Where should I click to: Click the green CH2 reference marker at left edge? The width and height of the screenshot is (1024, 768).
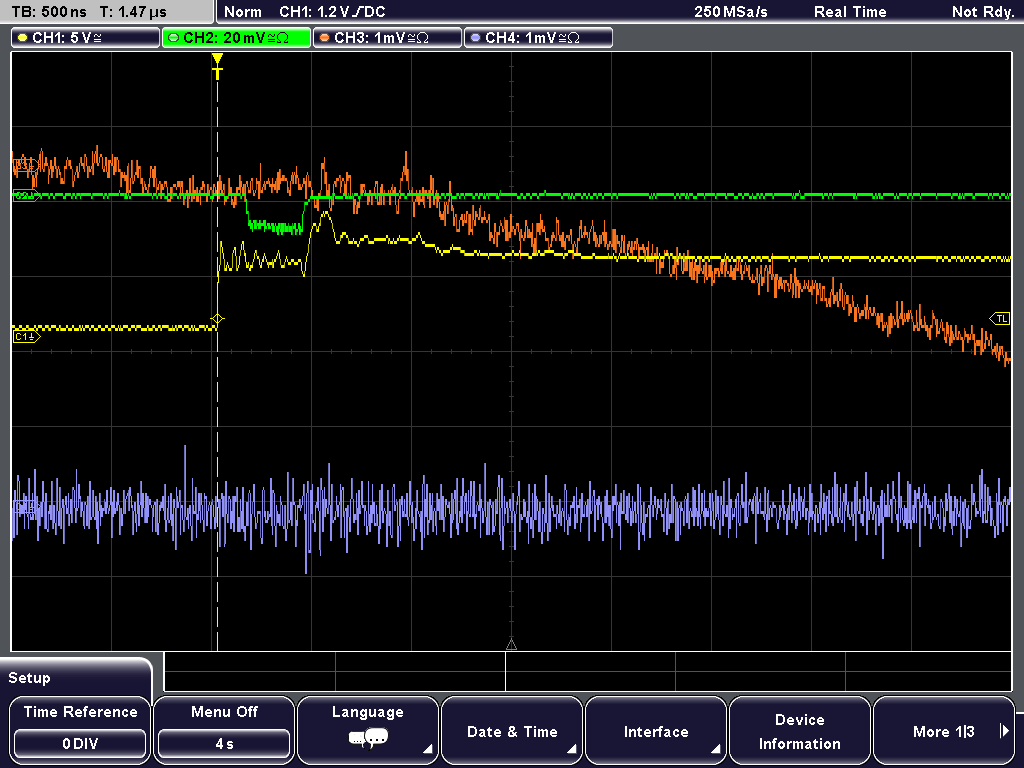pyautogui.click(x=26, y=195)
